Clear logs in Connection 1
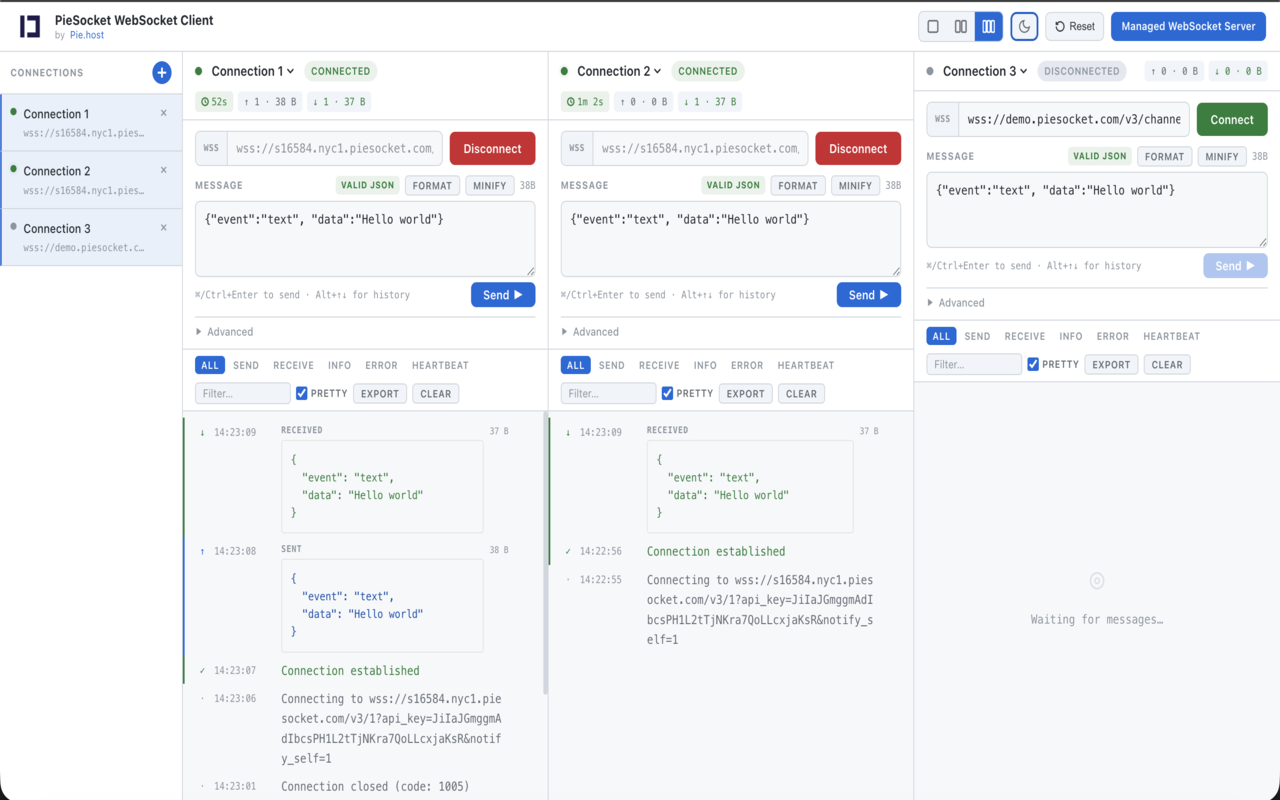 [x=436, y=394]
